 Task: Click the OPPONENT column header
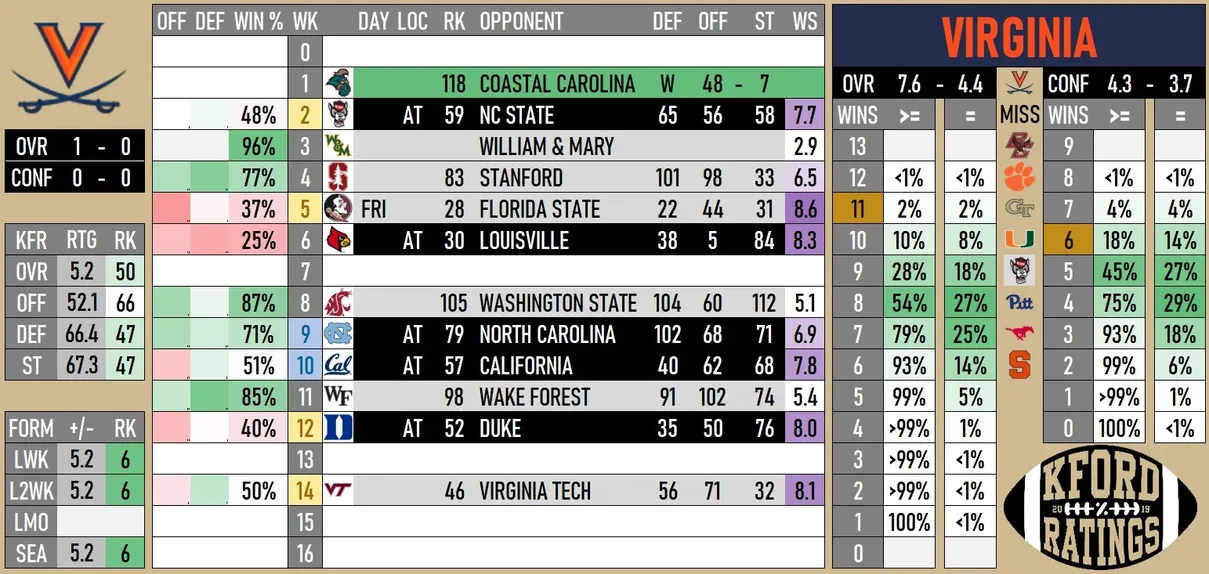coord(521,21)
